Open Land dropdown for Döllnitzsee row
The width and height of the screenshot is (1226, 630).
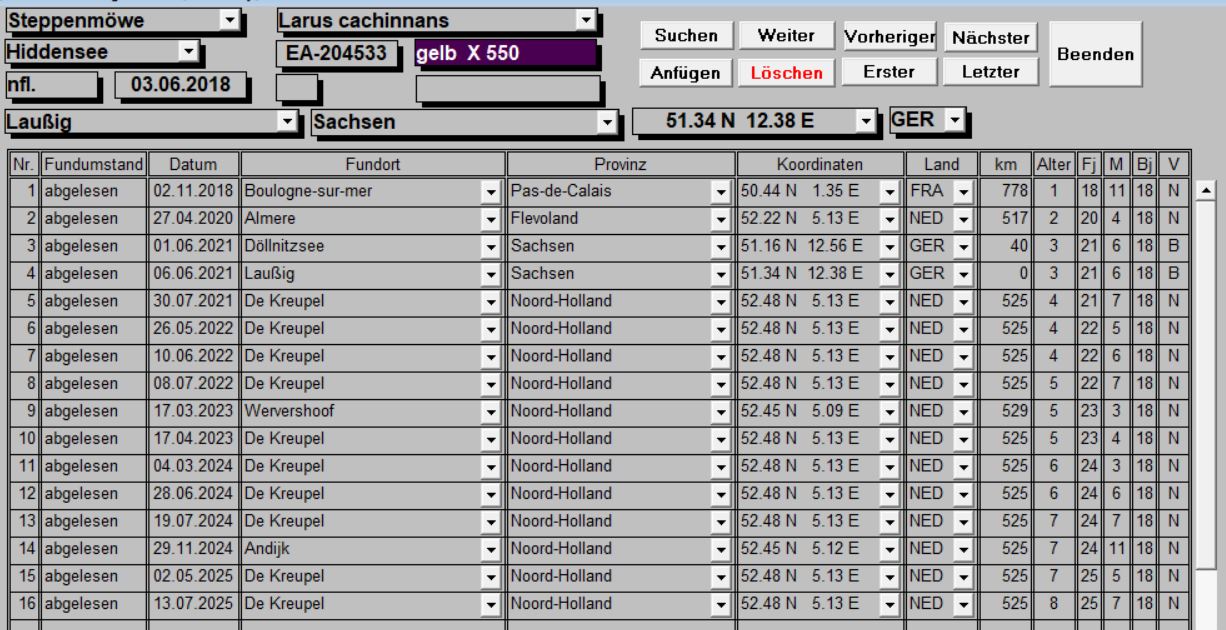click(962, 243)
